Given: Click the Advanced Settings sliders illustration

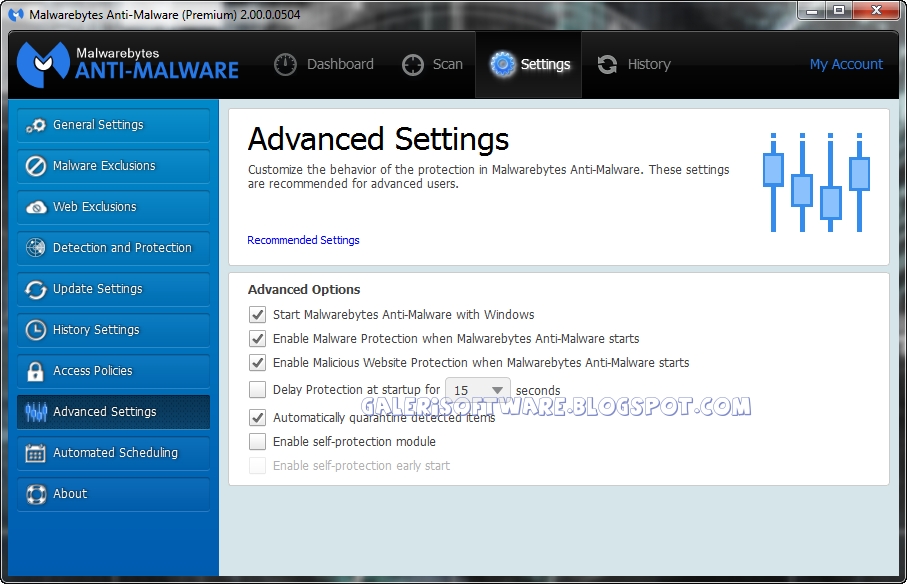Looking at the screenshot, I should [x=816, y=182].
